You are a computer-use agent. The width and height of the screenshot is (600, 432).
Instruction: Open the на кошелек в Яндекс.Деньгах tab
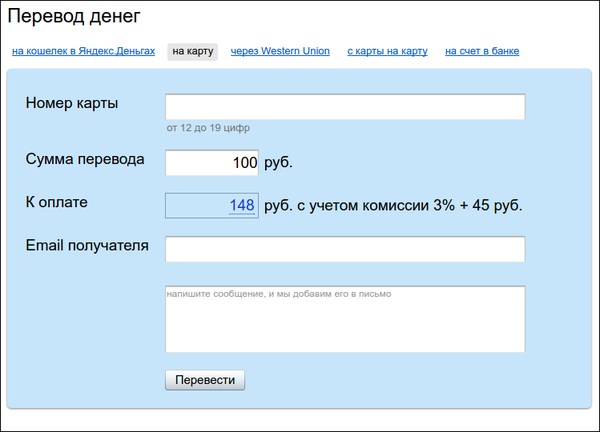point(83,51)
